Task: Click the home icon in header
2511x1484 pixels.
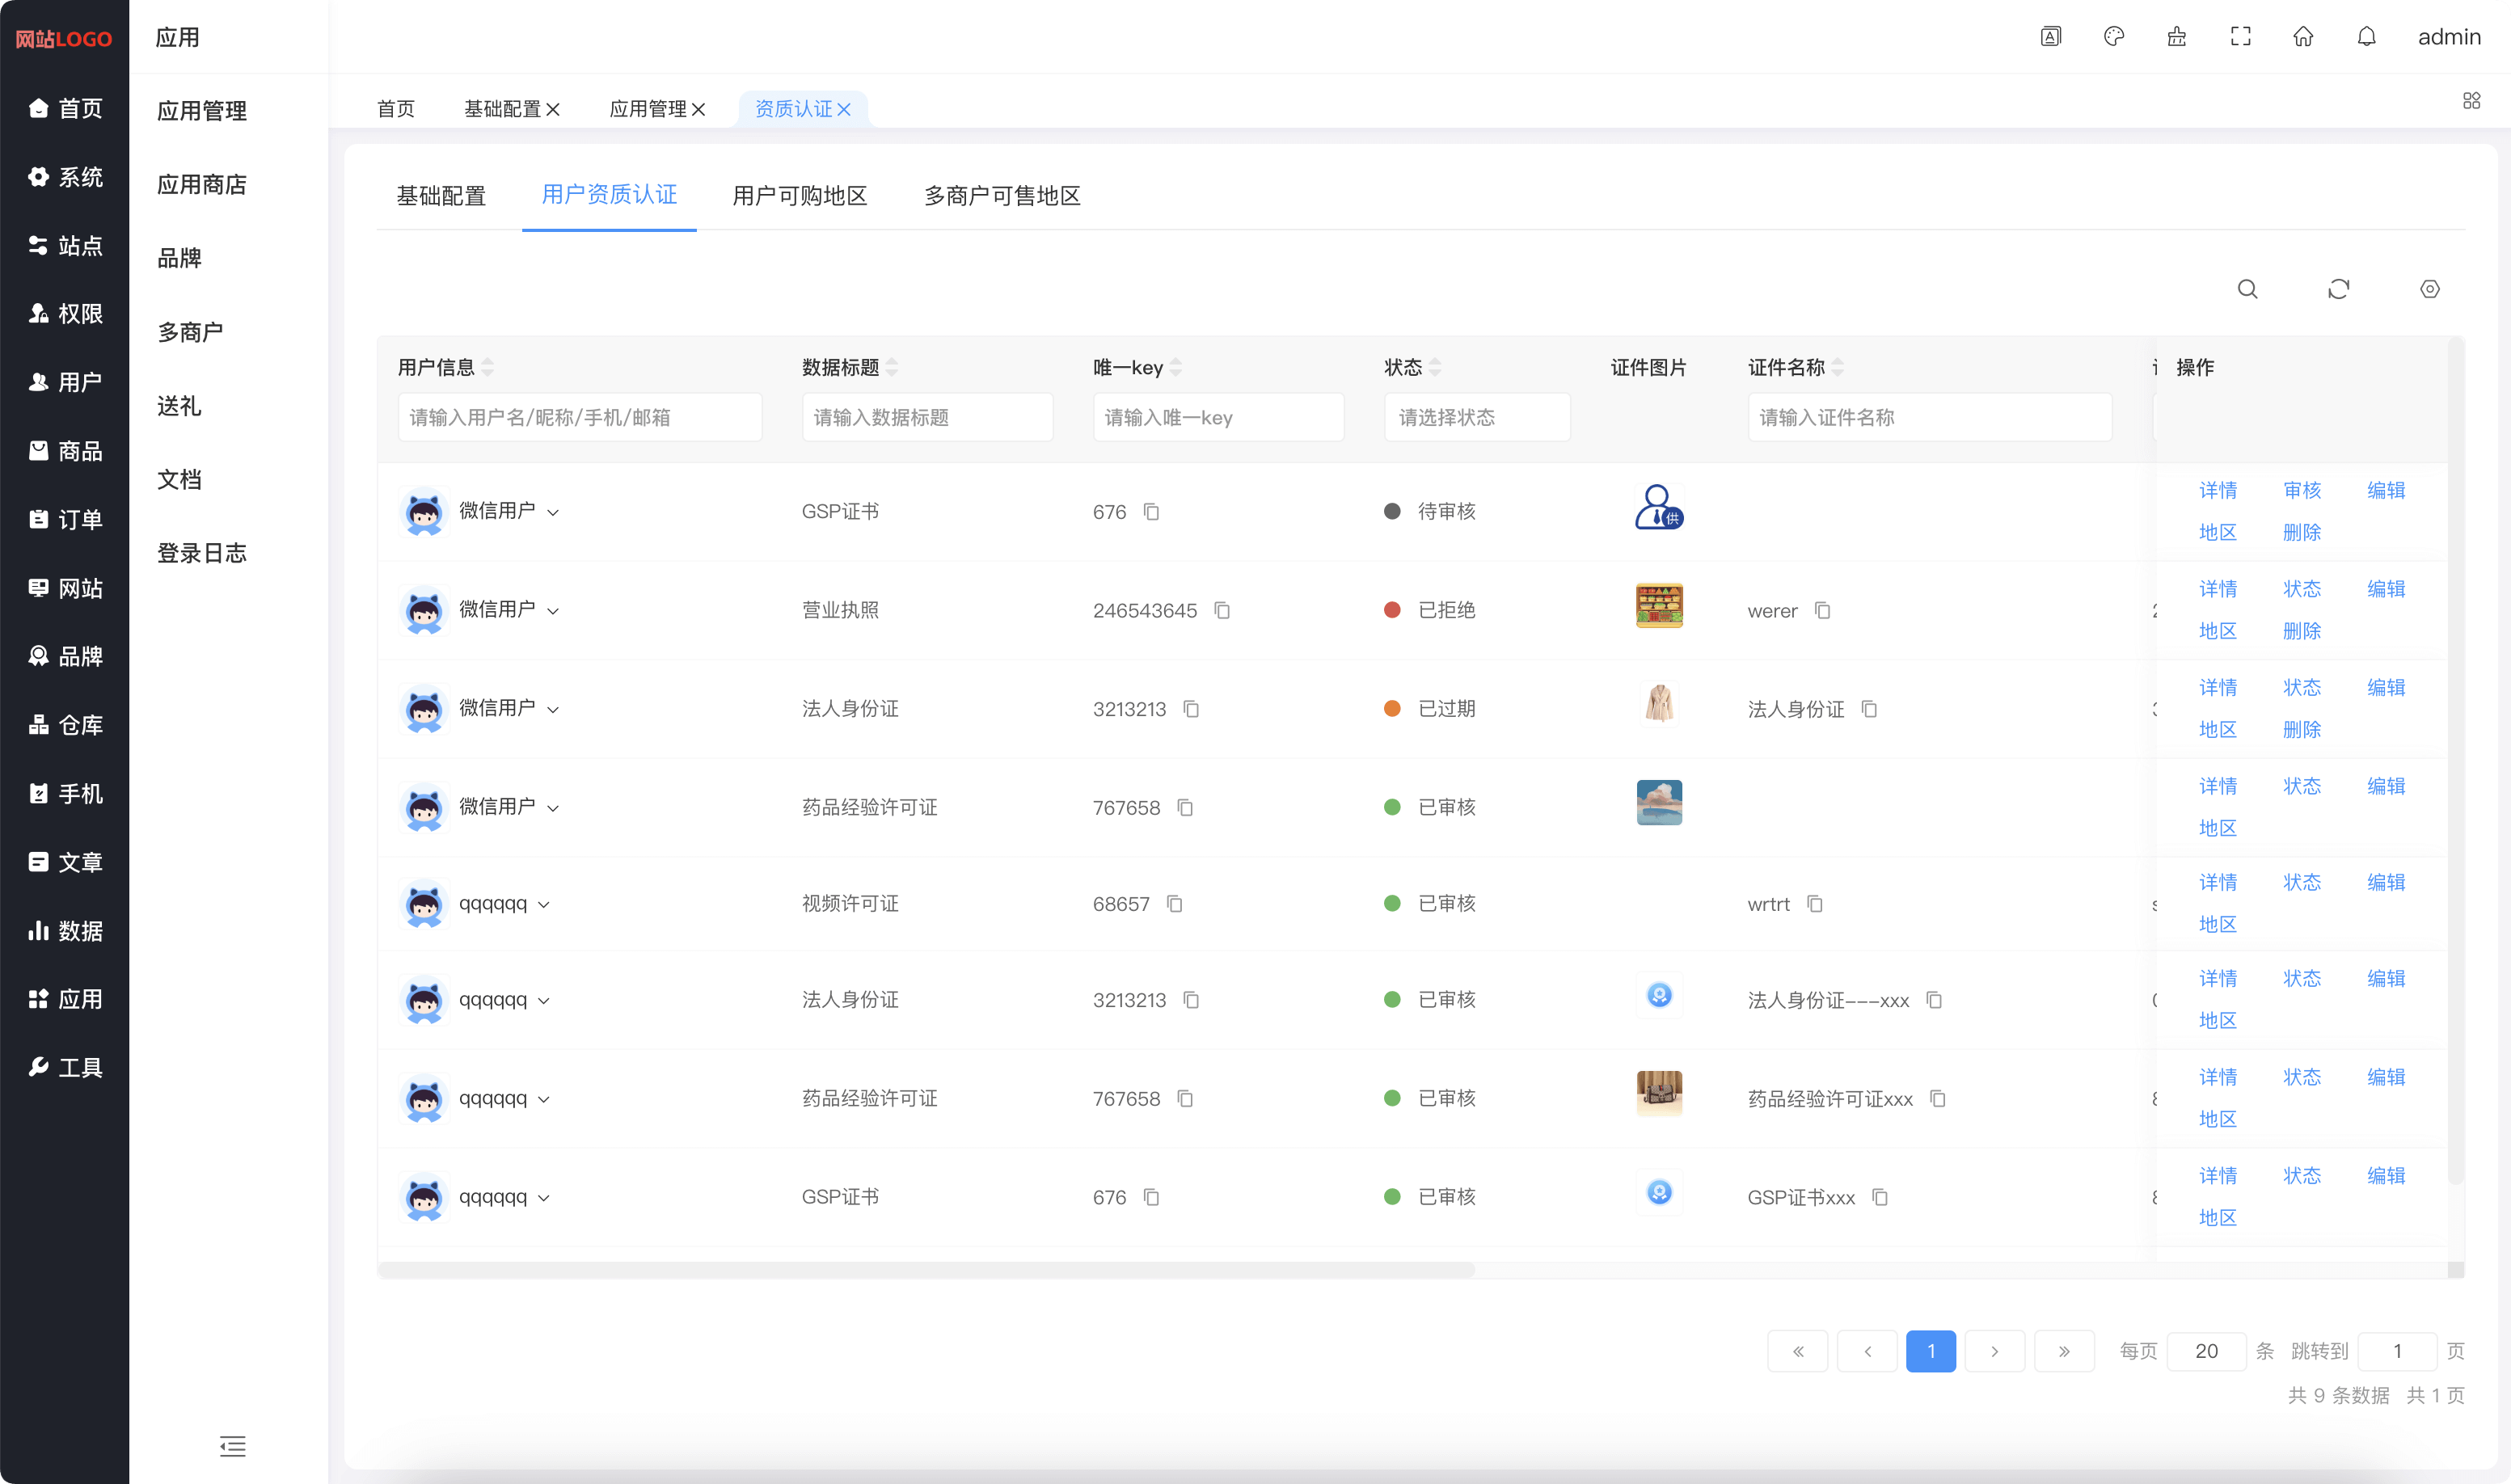Action: tap(2303, 37)
